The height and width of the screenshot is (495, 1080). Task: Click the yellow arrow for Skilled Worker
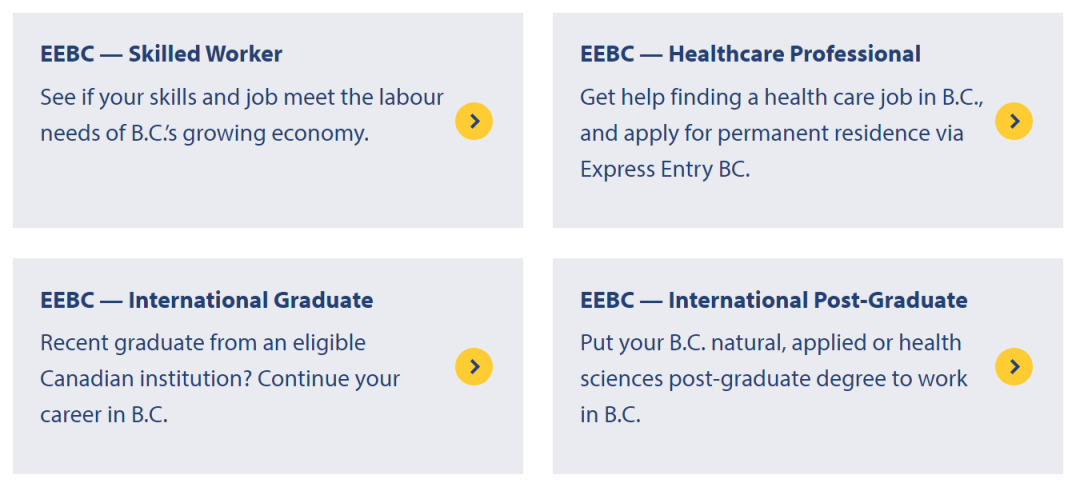(x=474, y=121)
